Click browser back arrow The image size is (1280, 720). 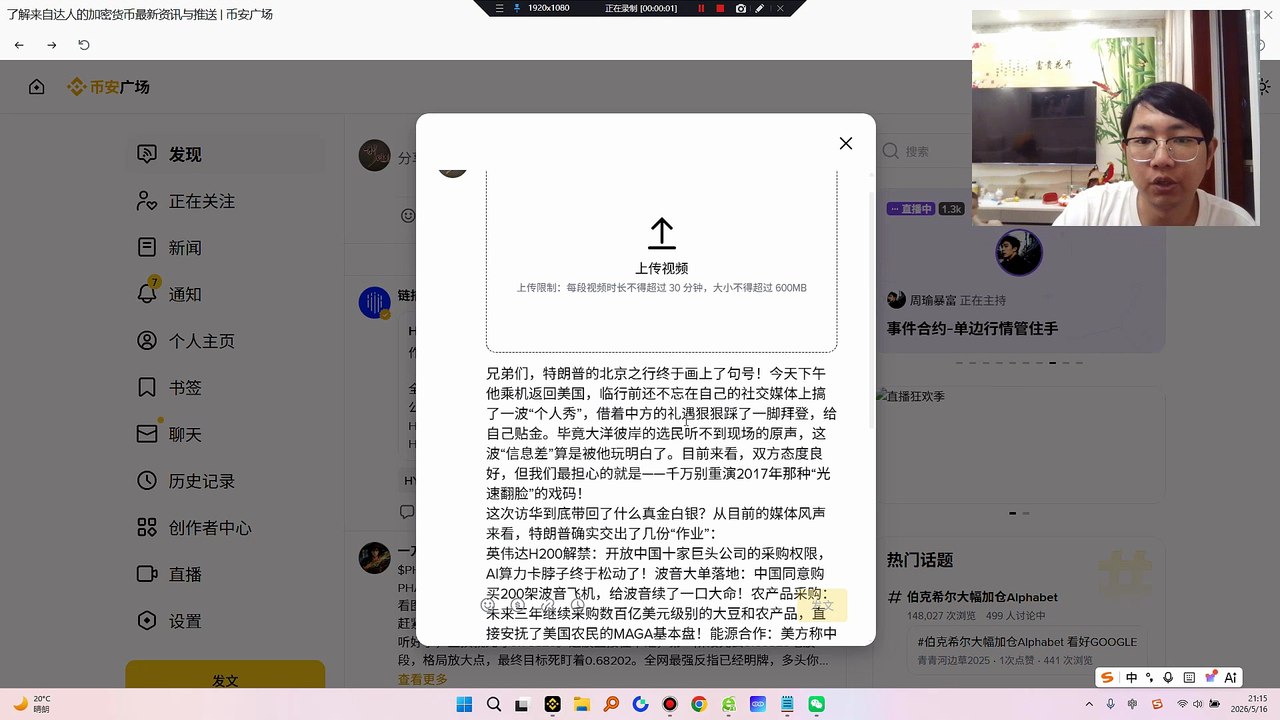[19, 45]
